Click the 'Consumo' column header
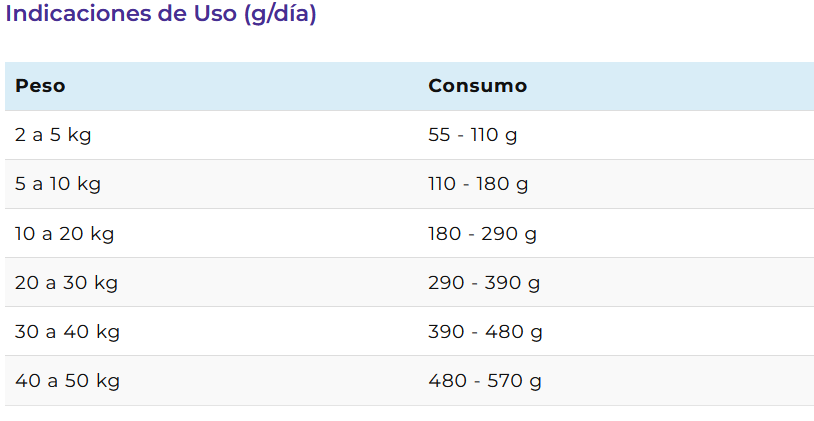The image size is (814, 421). pyautogui.click(x=477, y=86)
